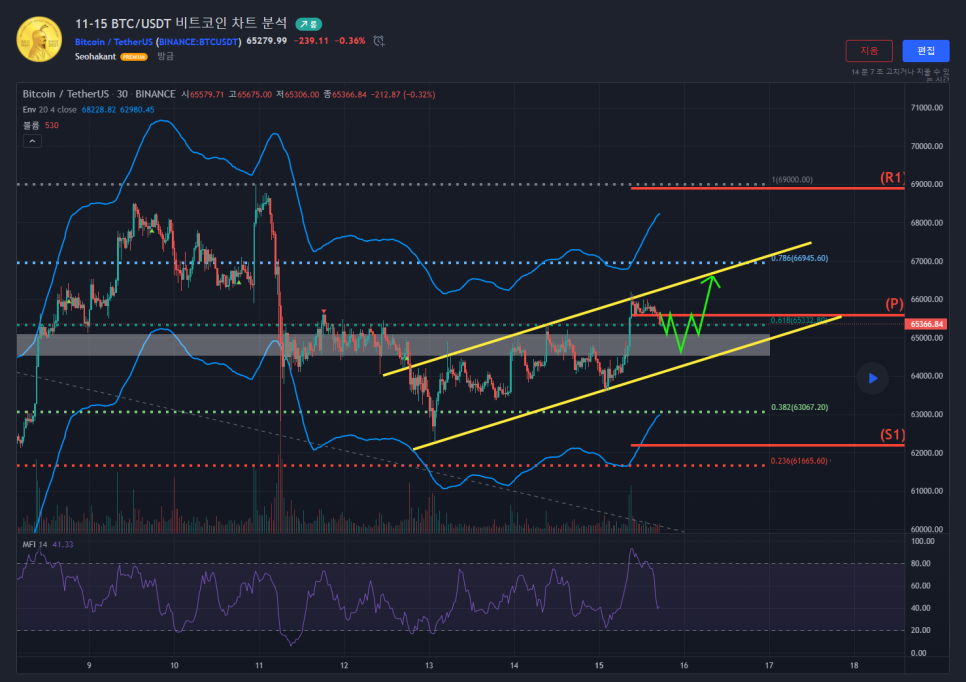Click the alarm clock alert icon
The height and width of the screenshot is (682, 966).
pos(379,41)
